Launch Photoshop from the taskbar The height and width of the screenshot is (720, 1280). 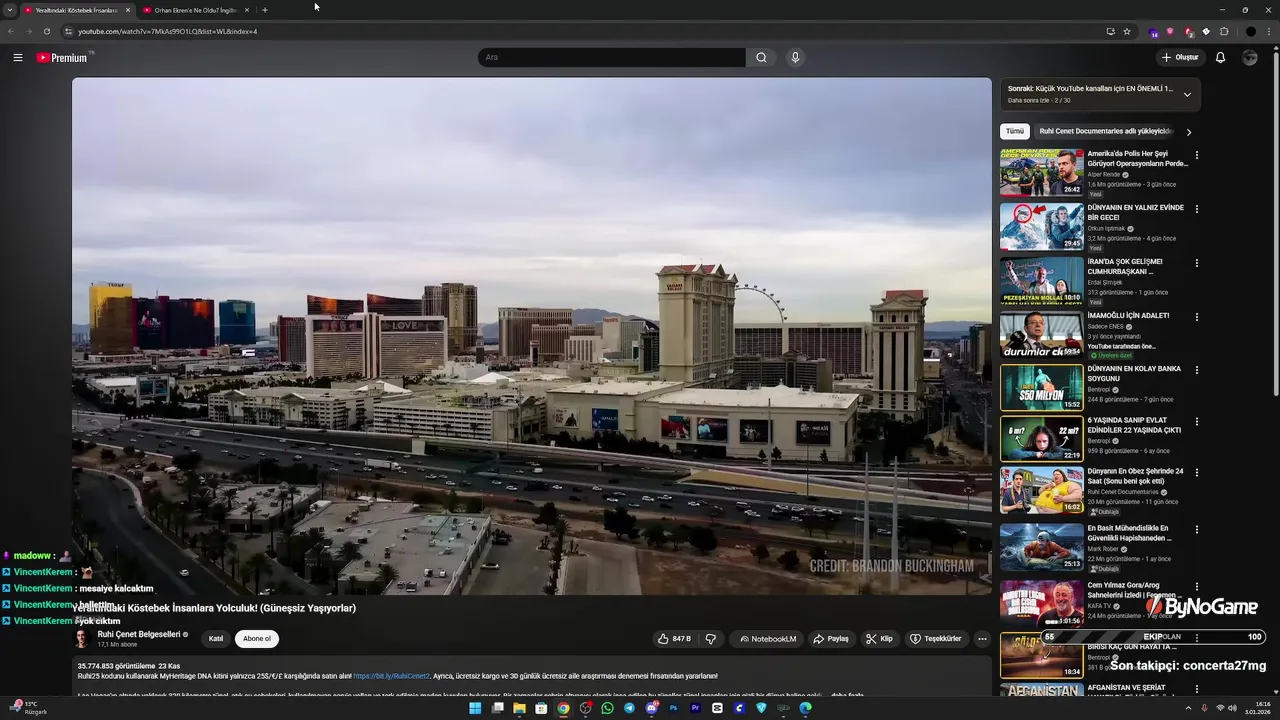pyautogui.click(x=673, y=708)
